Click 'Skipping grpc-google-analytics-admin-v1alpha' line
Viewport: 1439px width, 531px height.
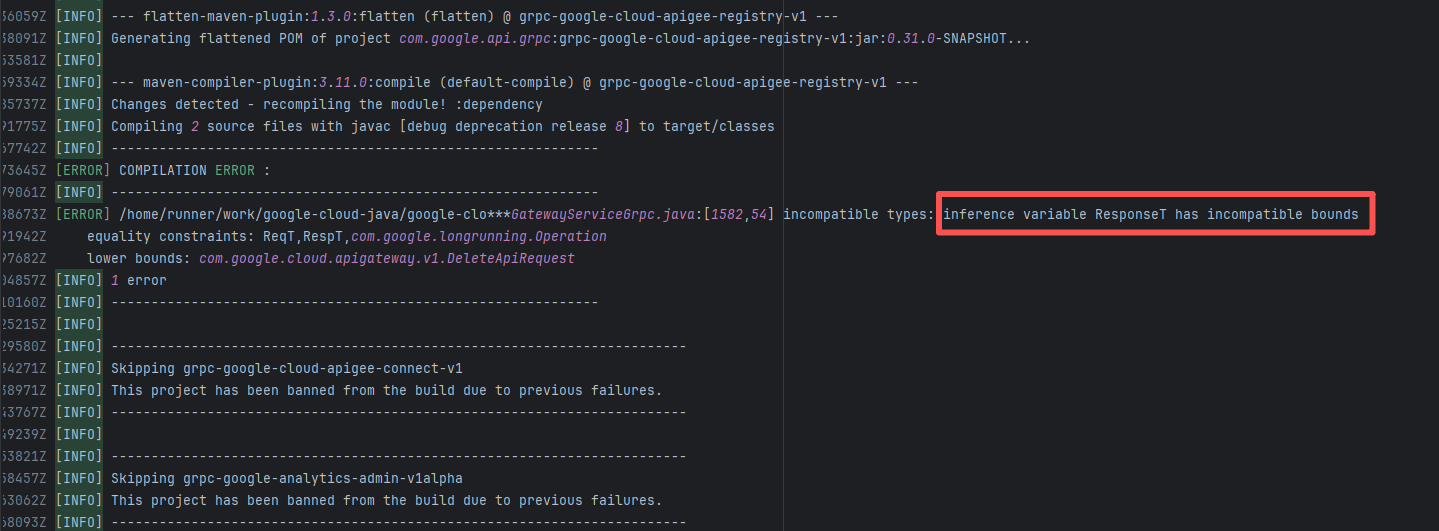coord(286,478)
